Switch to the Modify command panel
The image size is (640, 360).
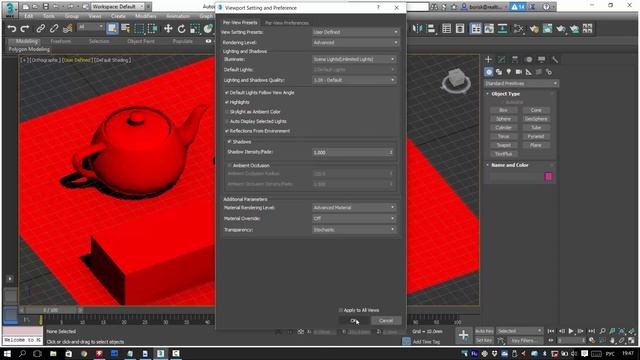click(x=502, y=60)
